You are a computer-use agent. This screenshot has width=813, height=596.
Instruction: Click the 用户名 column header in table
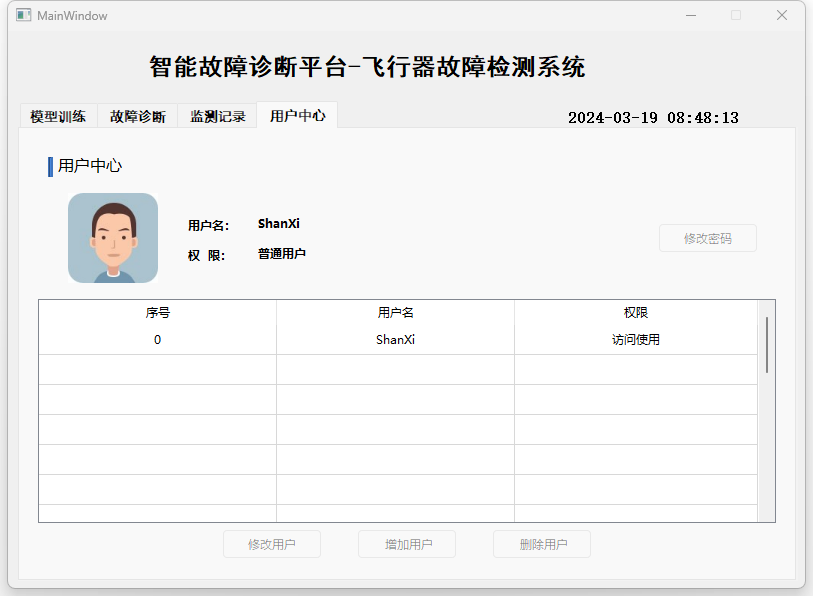tap(395, 313)
